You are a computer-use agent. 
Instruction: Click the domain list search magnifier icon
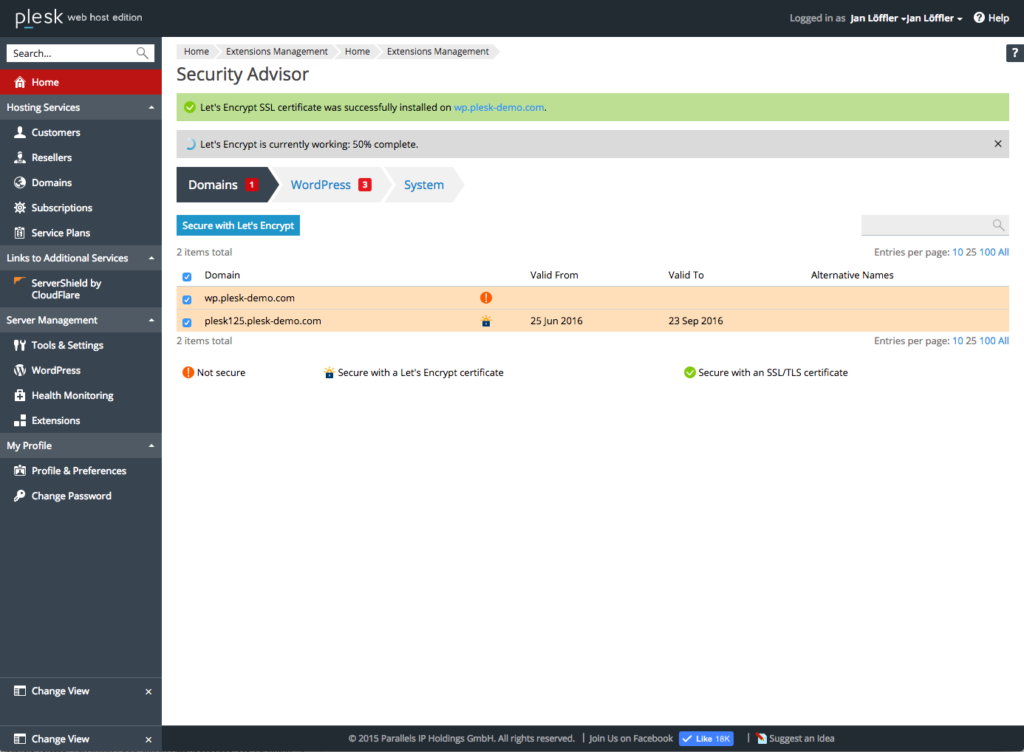pyautogui.click(x=999, y=225)
